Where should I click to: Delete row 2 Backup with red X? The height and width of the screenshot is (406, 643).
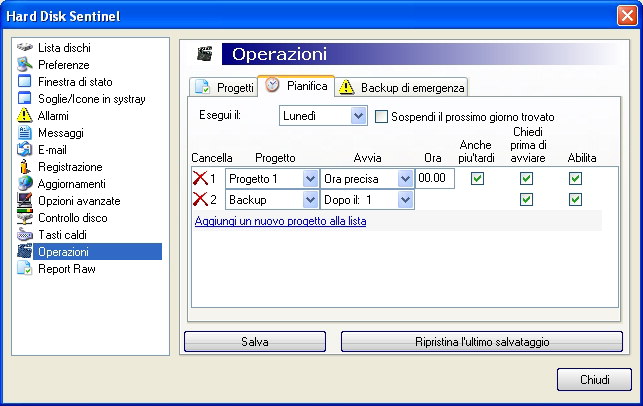coord(200,199)
